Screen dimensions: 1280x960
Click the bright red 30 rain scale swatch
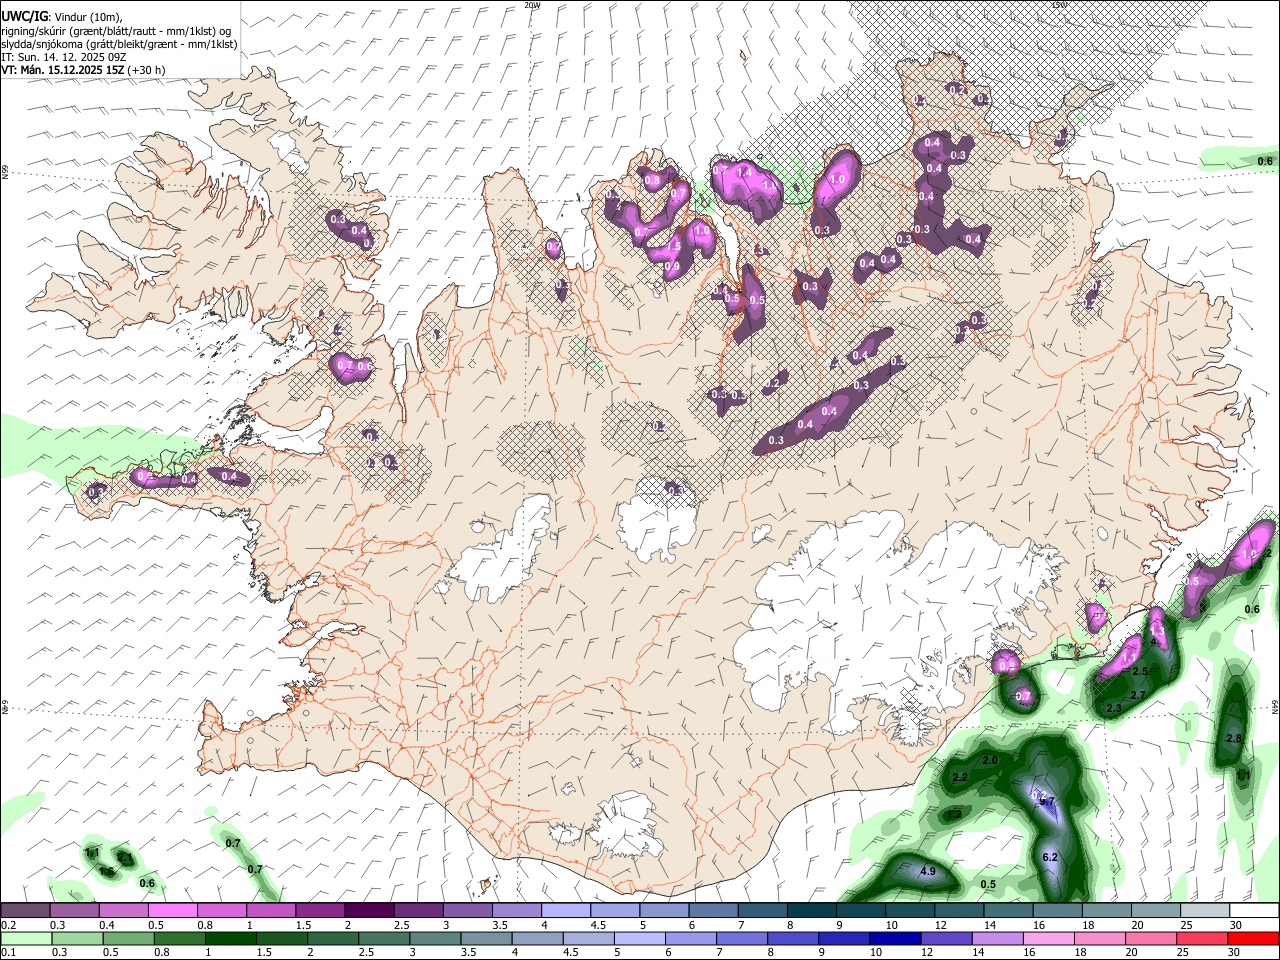[1252, 938]
